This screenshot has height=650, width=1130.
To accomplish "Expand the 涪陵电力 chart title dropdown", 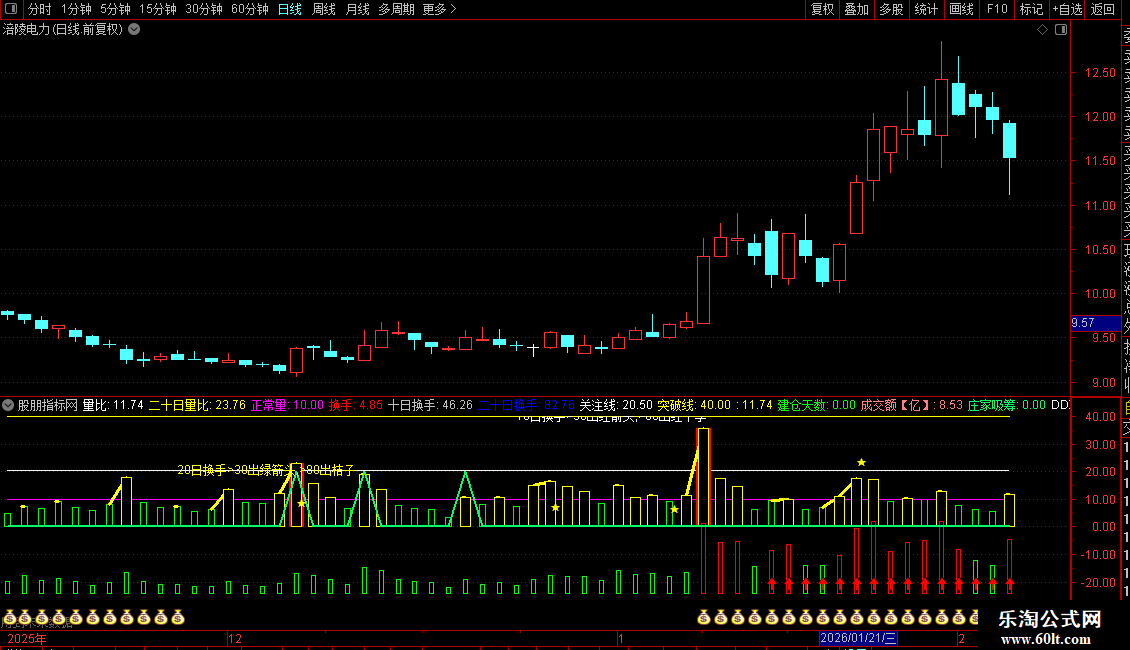I will point(134,29).
